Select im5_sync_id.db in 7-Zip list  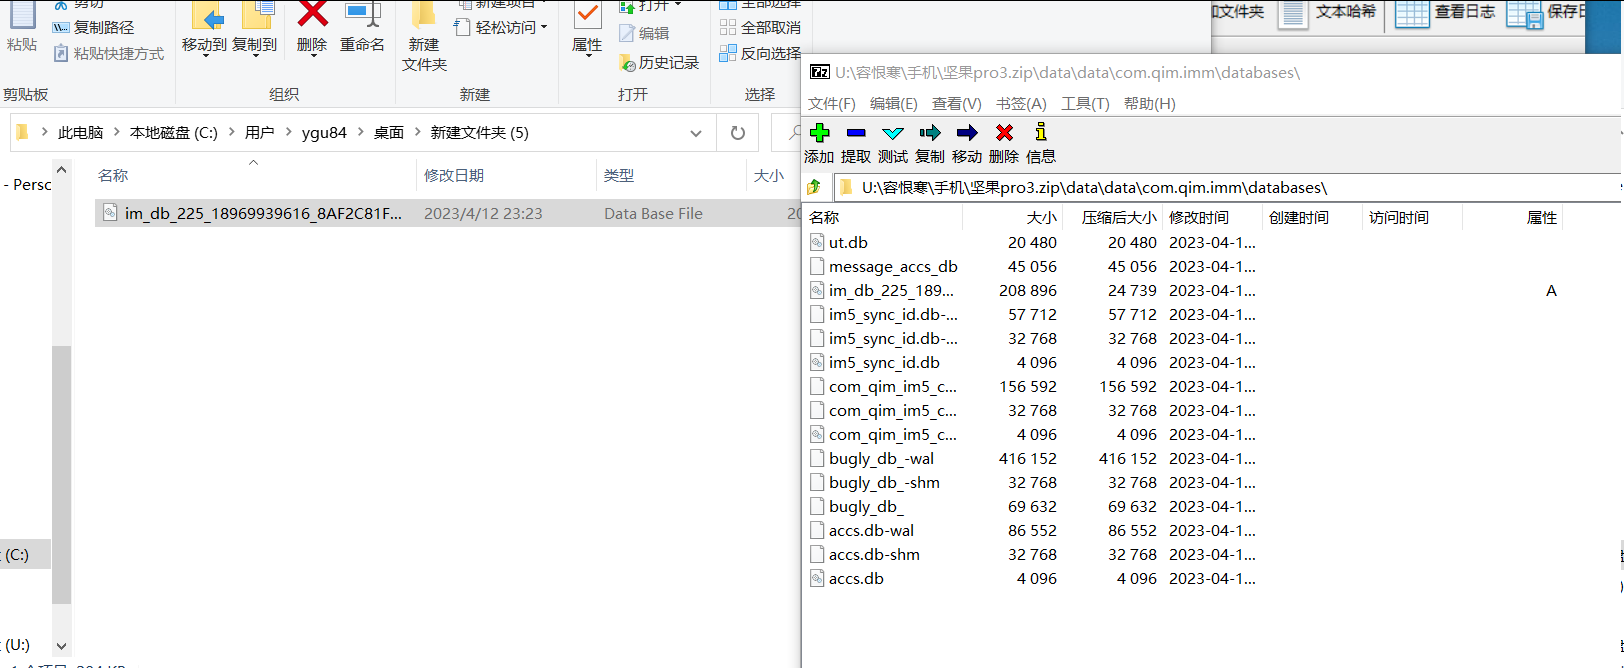click(x=884, y=363)
